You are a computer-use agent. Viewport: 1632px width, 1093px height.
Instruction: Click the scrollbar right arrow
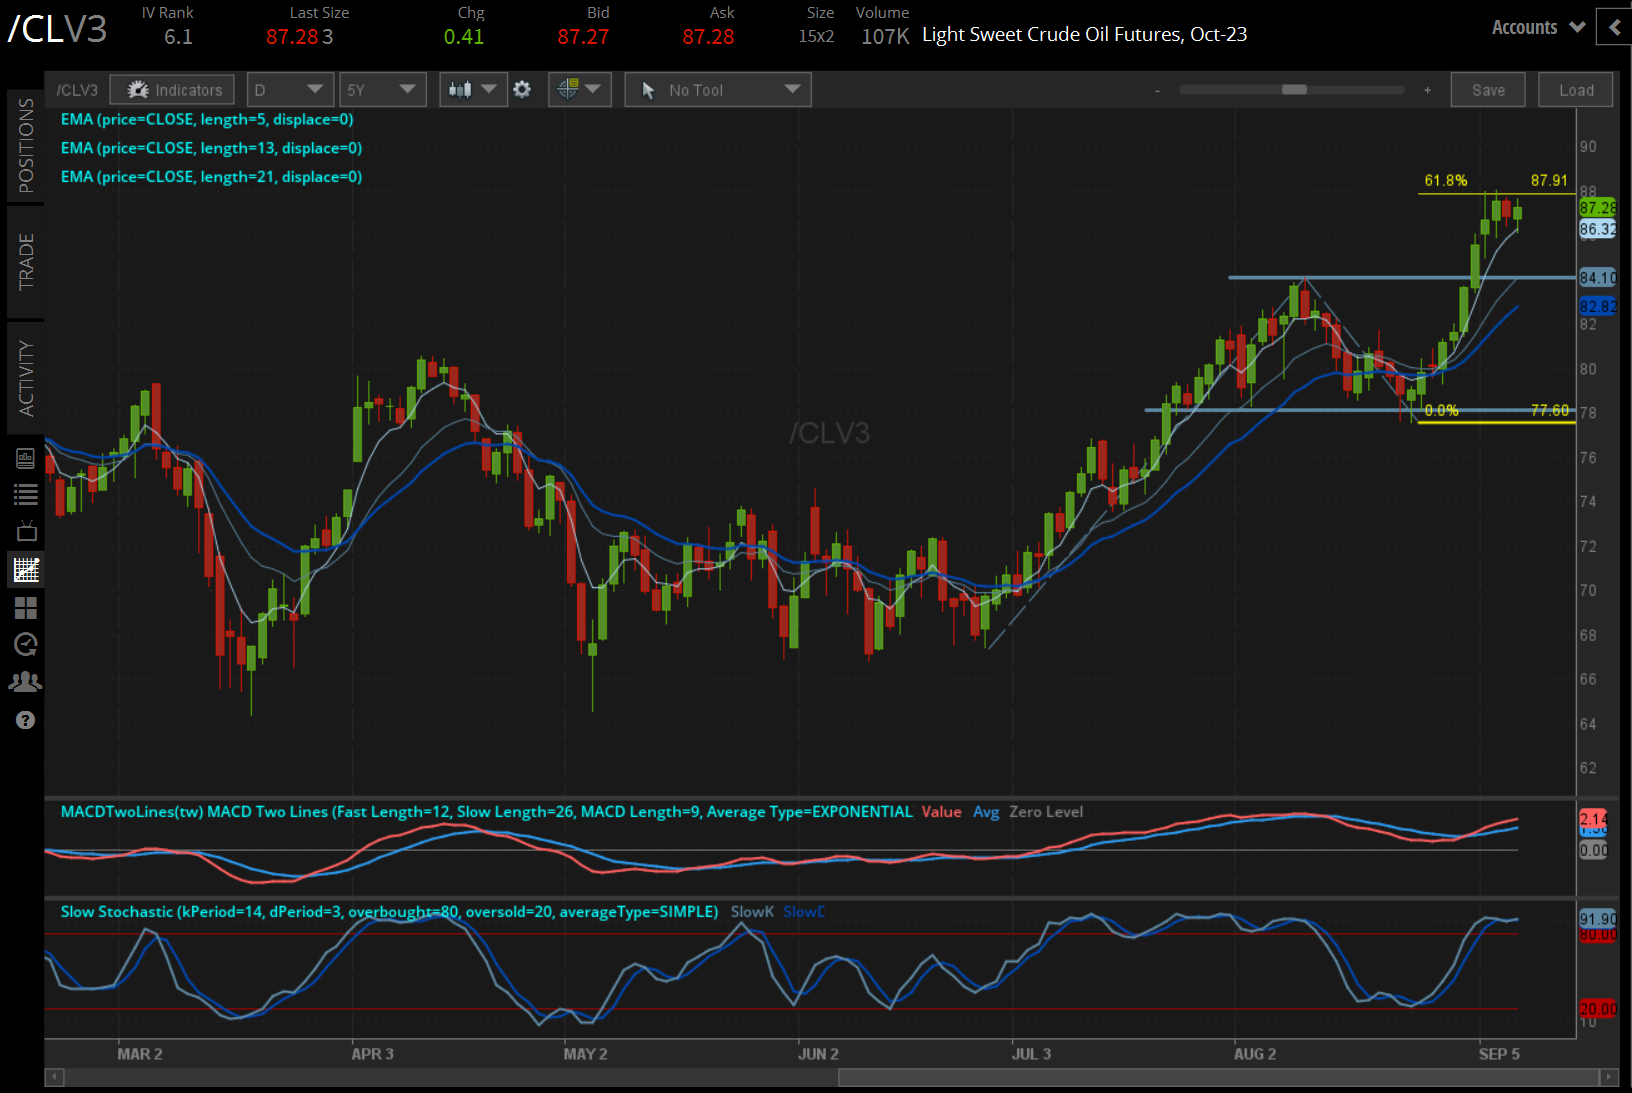coord(1608,1077)
